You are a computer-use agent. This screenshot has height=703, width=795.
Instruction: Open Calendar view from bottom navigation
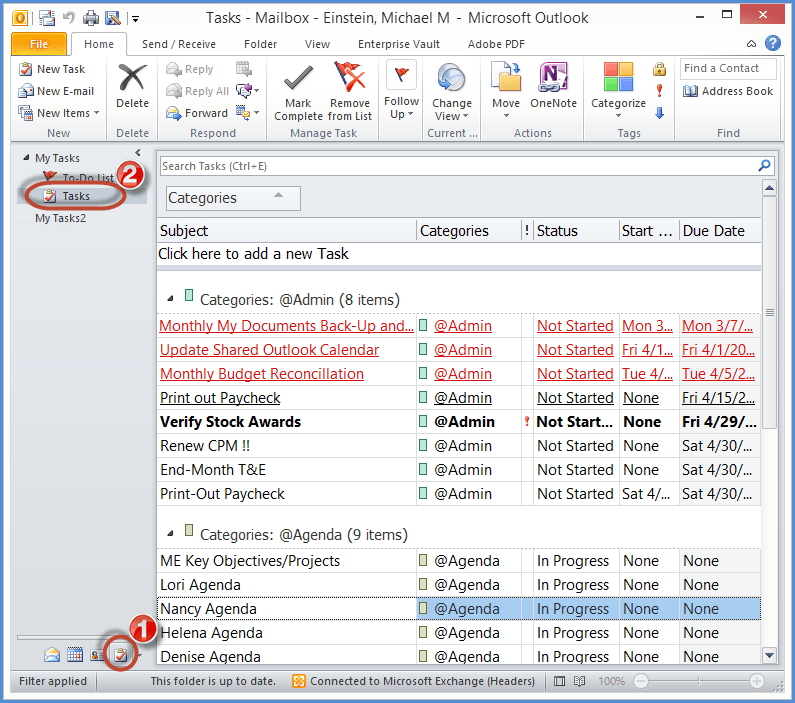click(x=75, y=656)
